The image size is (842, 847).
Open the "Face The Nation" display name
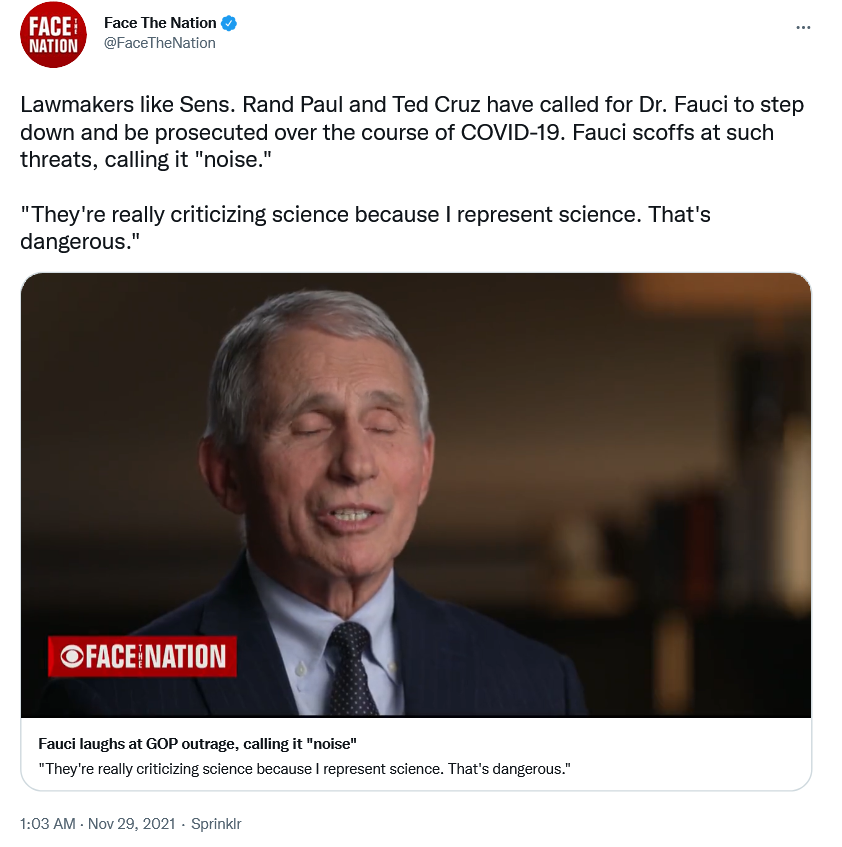[x=160, y=23]
